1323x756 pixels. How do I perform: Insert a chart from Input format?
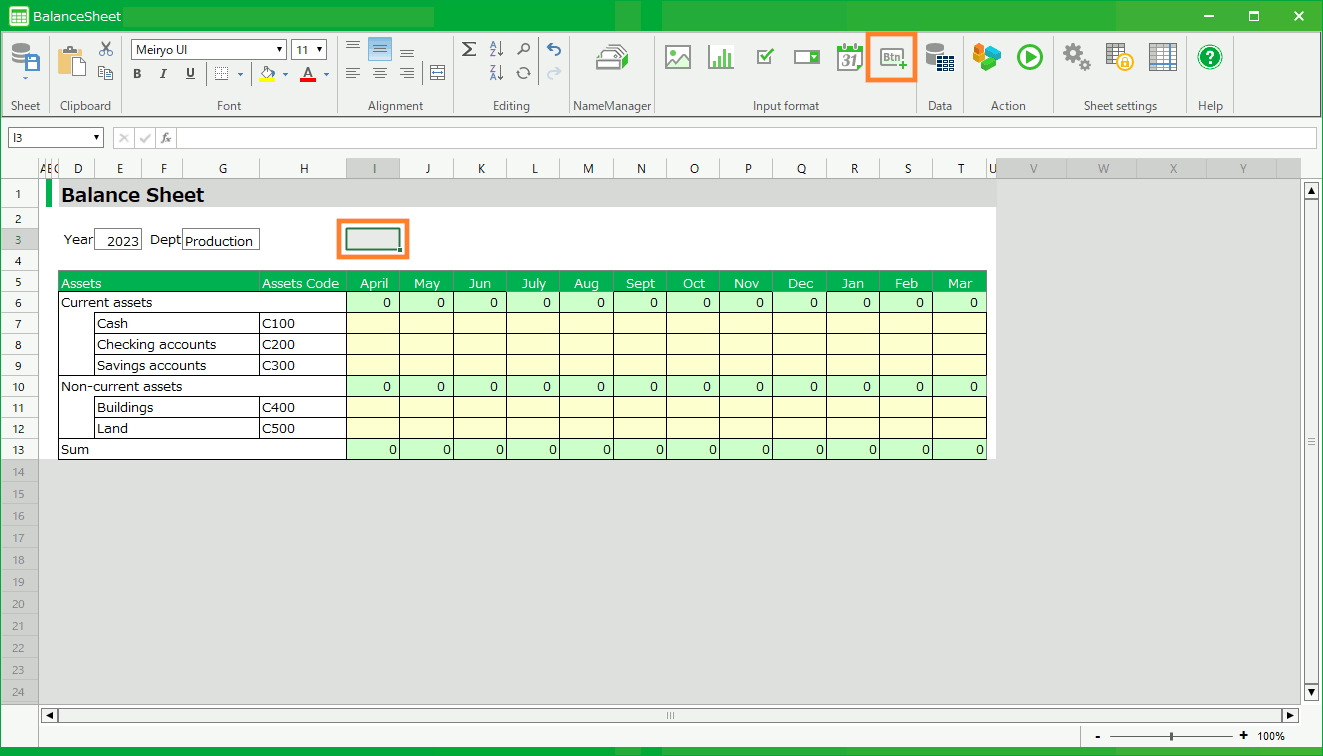720,58
